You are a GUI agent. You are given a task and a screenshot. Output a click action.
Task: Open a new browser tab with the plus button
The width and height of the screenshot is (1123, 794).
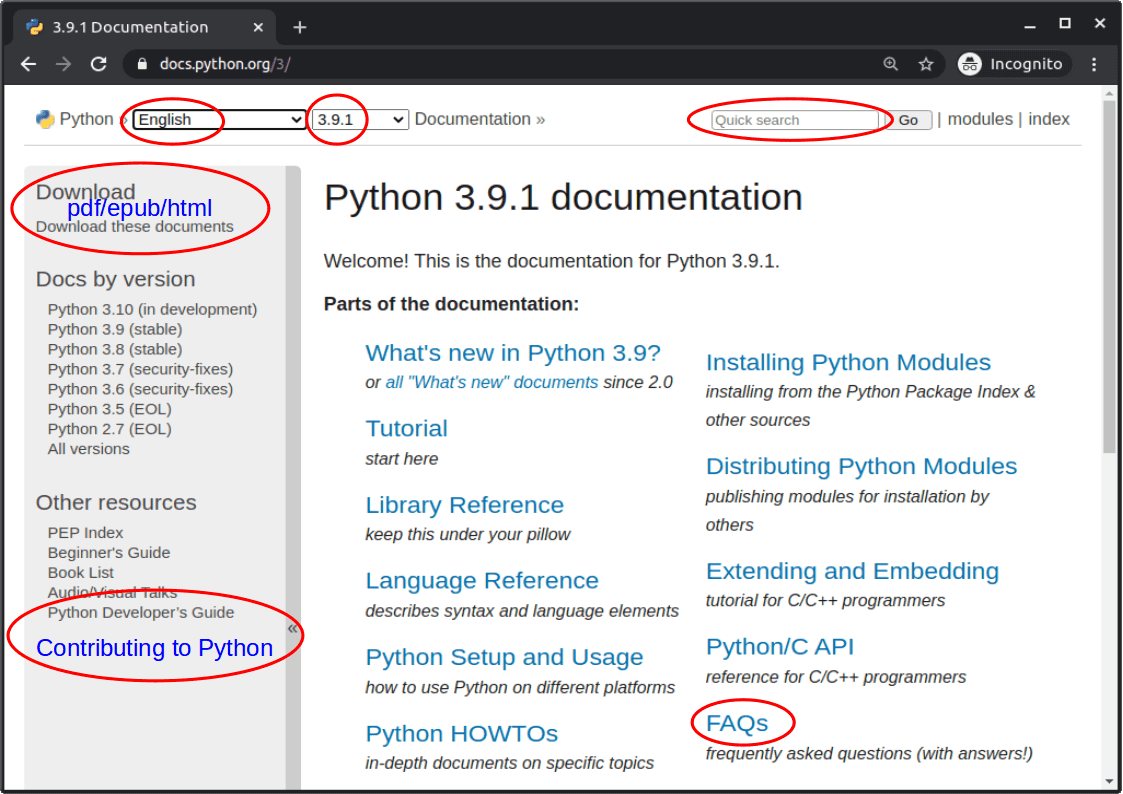tap(299, 26)
